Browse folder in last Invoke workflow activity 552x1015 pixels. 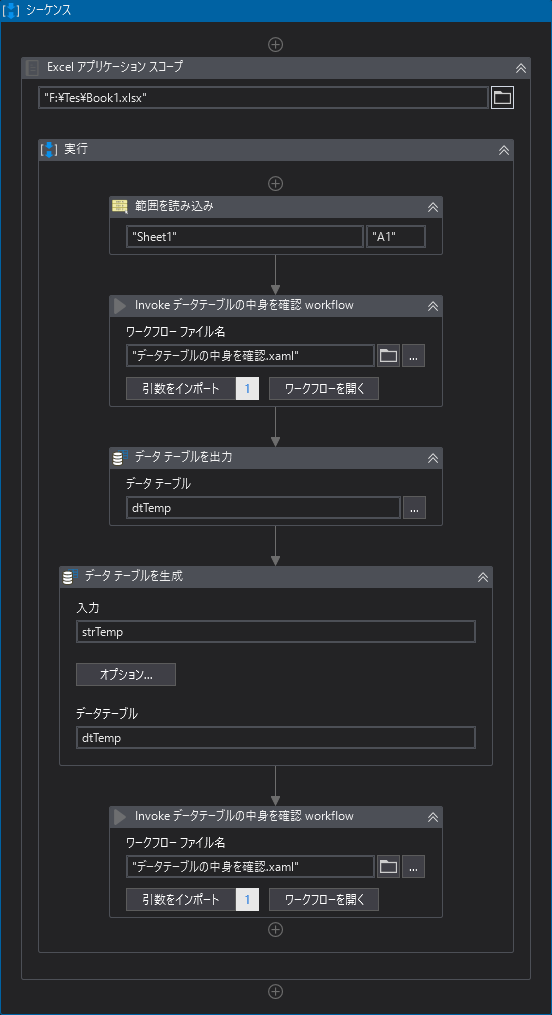(388, 867)
